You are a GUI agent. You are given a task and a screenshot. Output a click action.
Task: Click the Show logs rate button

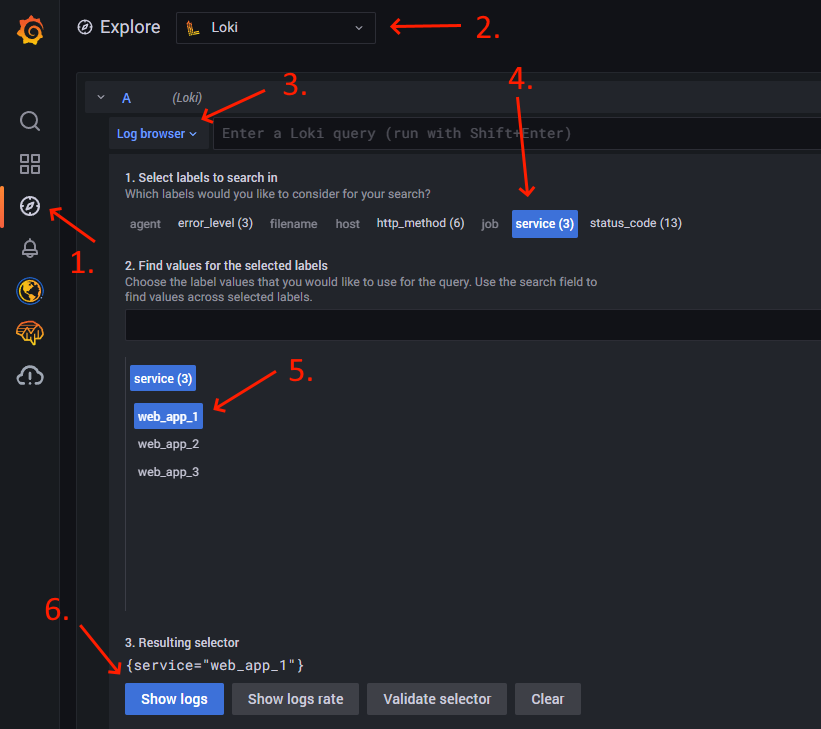[295, 699]
